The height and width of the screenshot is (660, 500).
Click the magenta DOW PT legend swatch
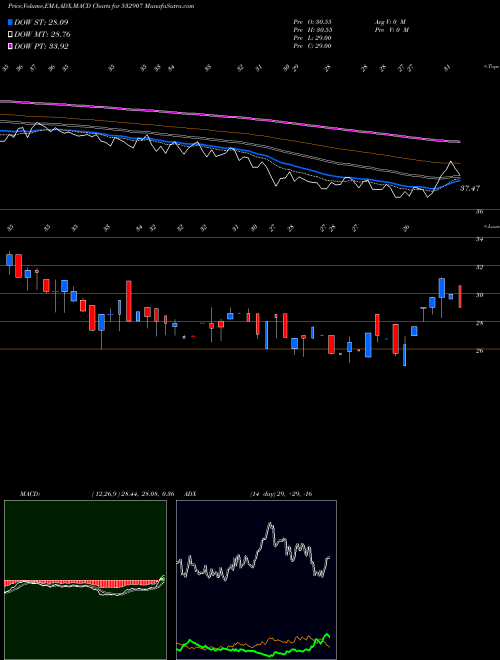[x=10, y=46]
